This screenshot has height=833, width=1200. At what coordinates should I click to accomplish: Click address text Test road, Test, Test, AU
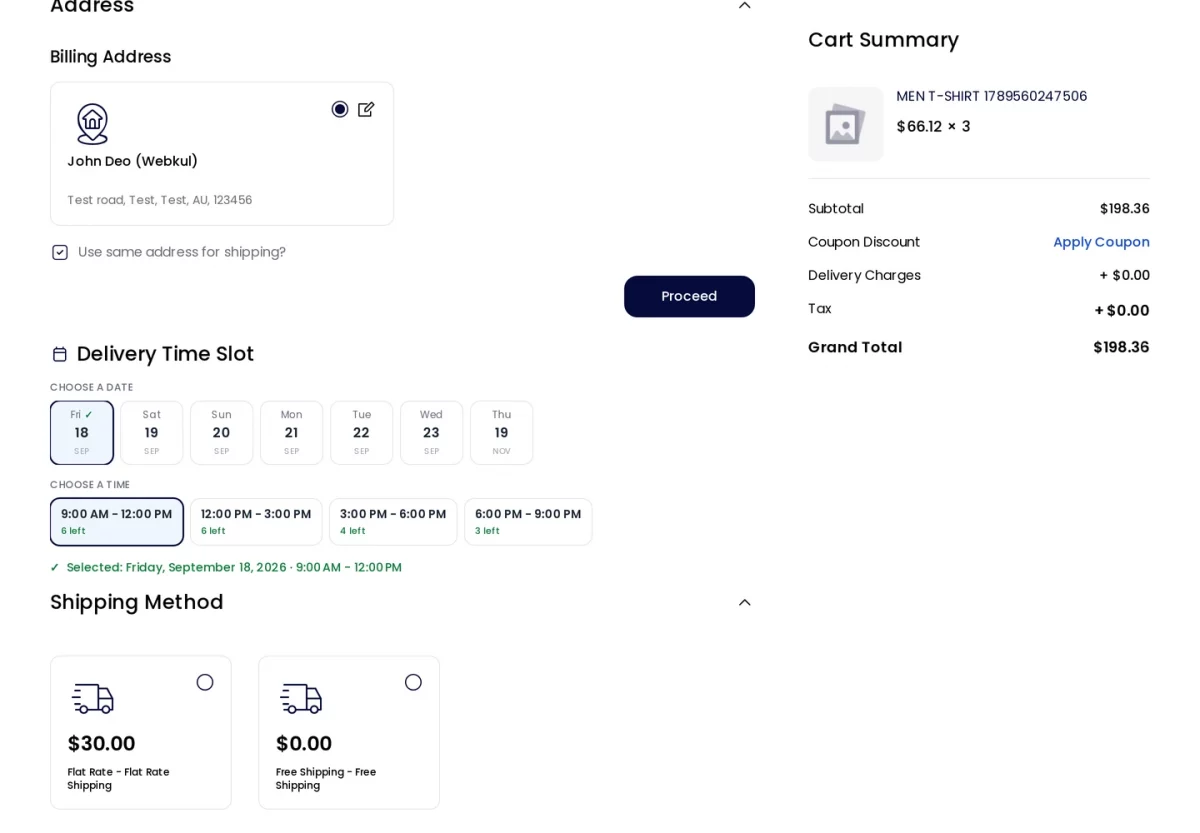159,200
